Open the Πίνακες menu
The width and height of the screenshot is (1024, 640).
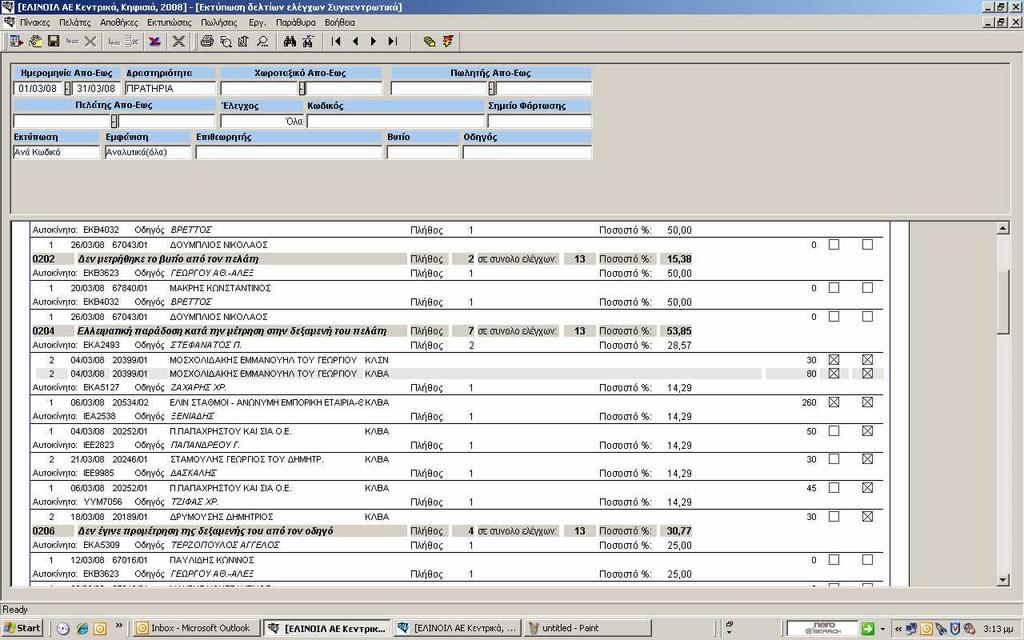click(35, 22)
